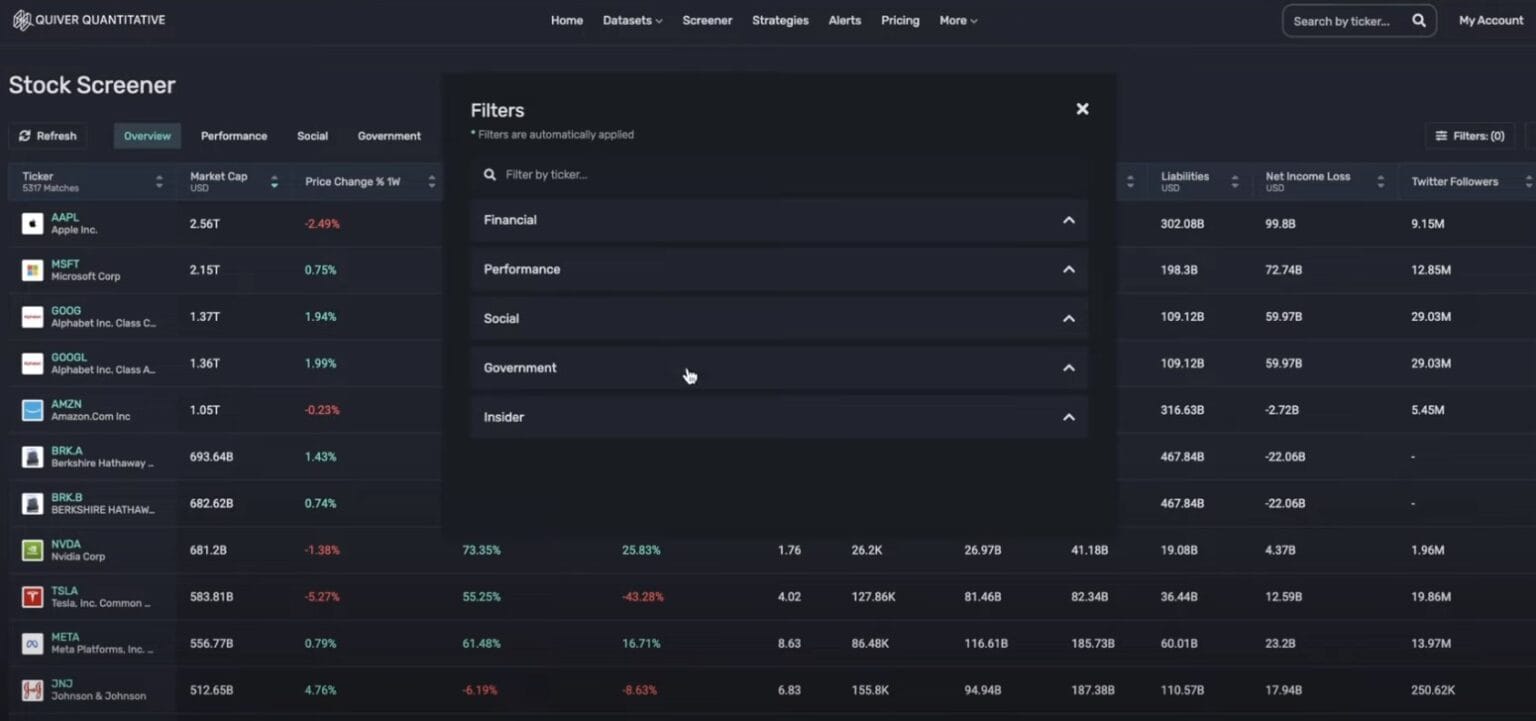The height and width of the screenshot is (721, 1536).
Task: Open the GOOG ticker link
Action: pyautogui.click(x=65, y=310)
